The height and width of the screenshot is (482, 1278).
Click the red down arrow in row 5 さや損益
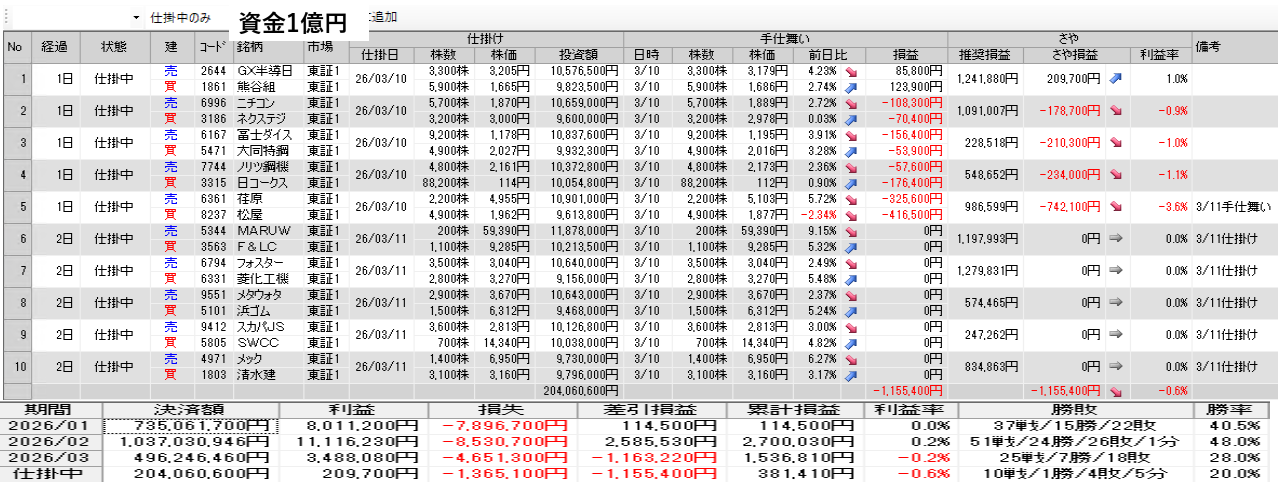pyautogui.click(x=1115, y=207)
